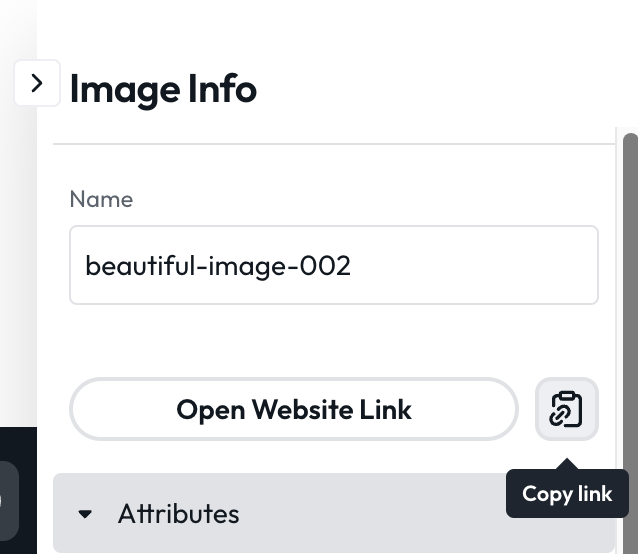The height and width of the screenshot is (554, 638).
Task: Click the right-pointing chevron beside Image Info
Action: [x=37, y=83]
